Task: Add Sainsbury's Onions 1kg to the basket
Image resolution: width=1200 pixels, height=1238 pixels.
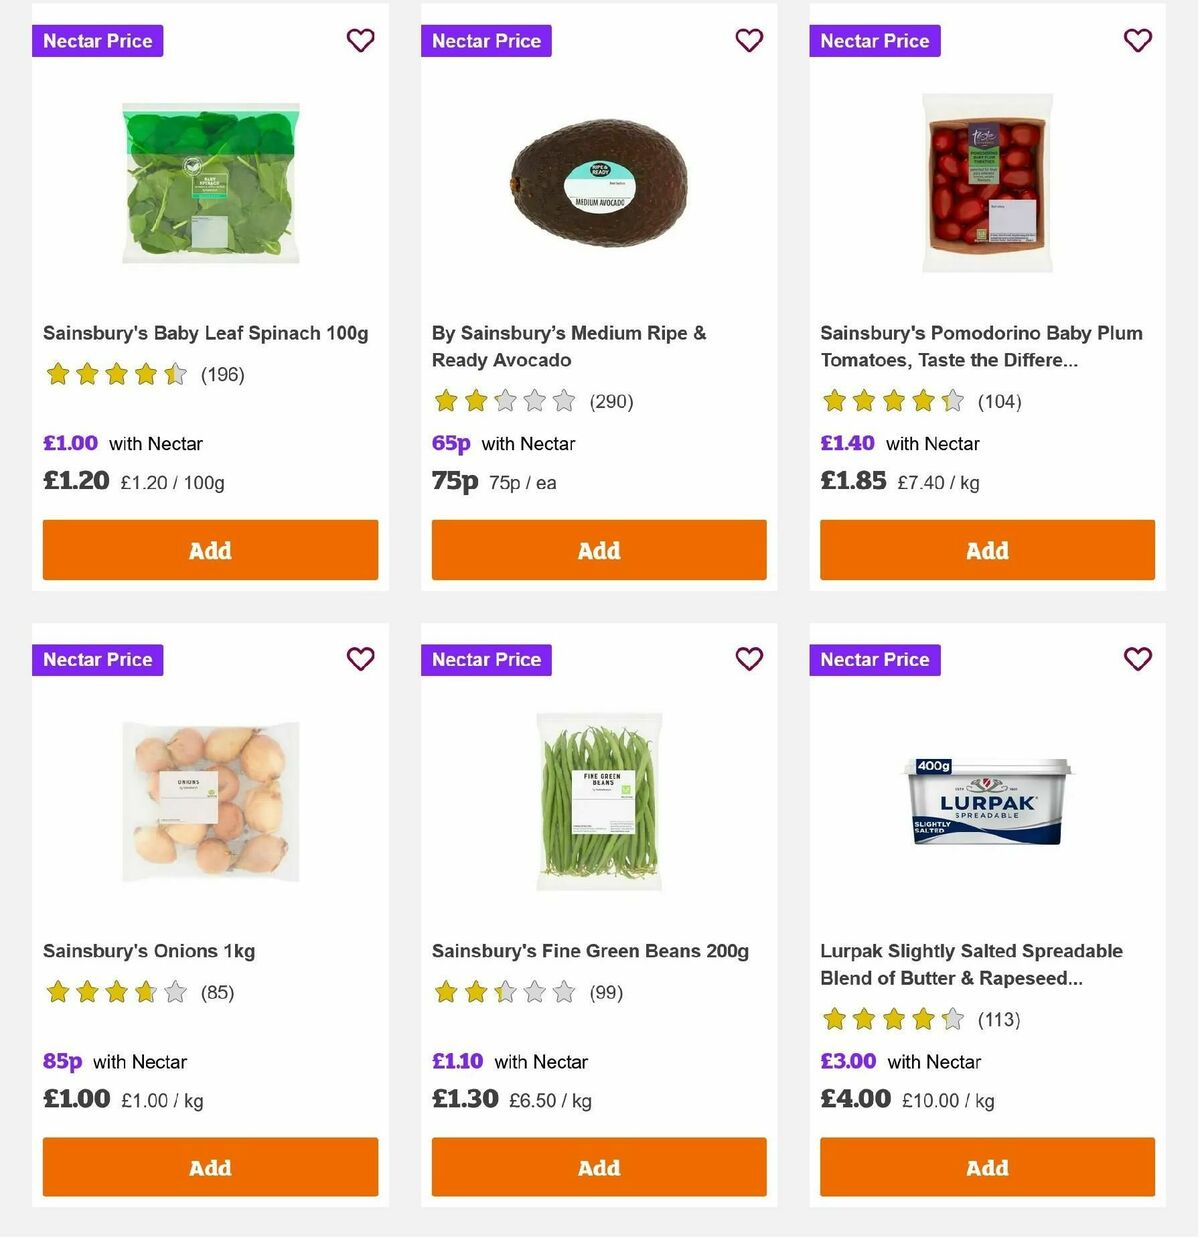Action: point(210,1167)
